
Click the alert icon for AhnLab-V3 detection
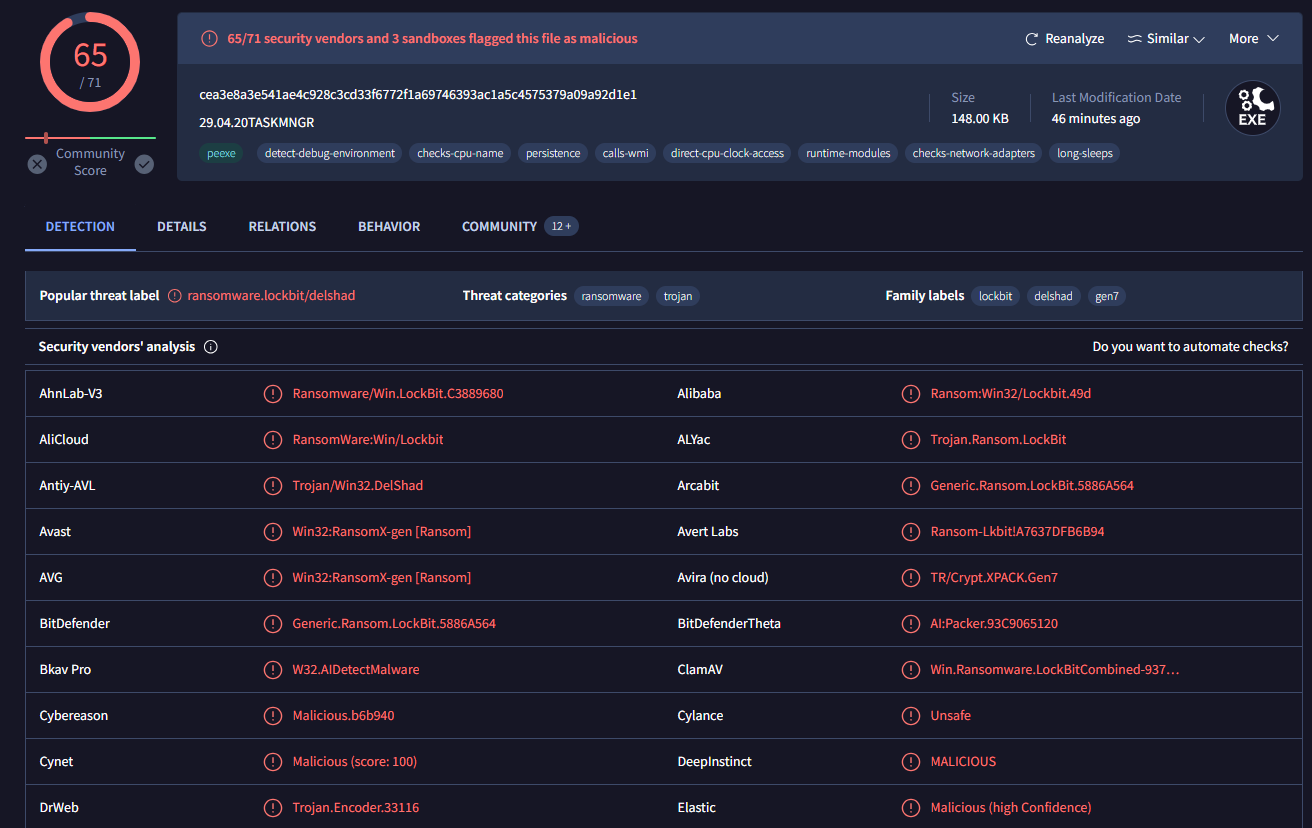click(x=272, y=394)
